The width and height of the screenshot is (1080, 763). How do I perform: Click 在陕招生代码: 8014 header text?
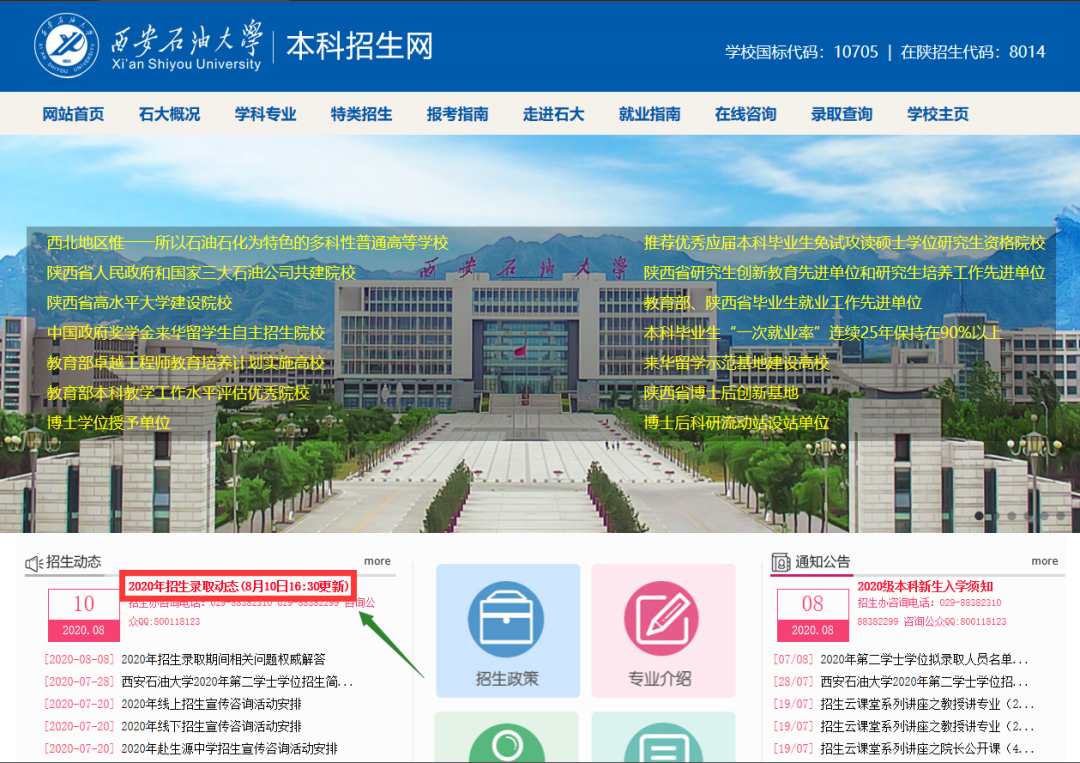[973, 52]
